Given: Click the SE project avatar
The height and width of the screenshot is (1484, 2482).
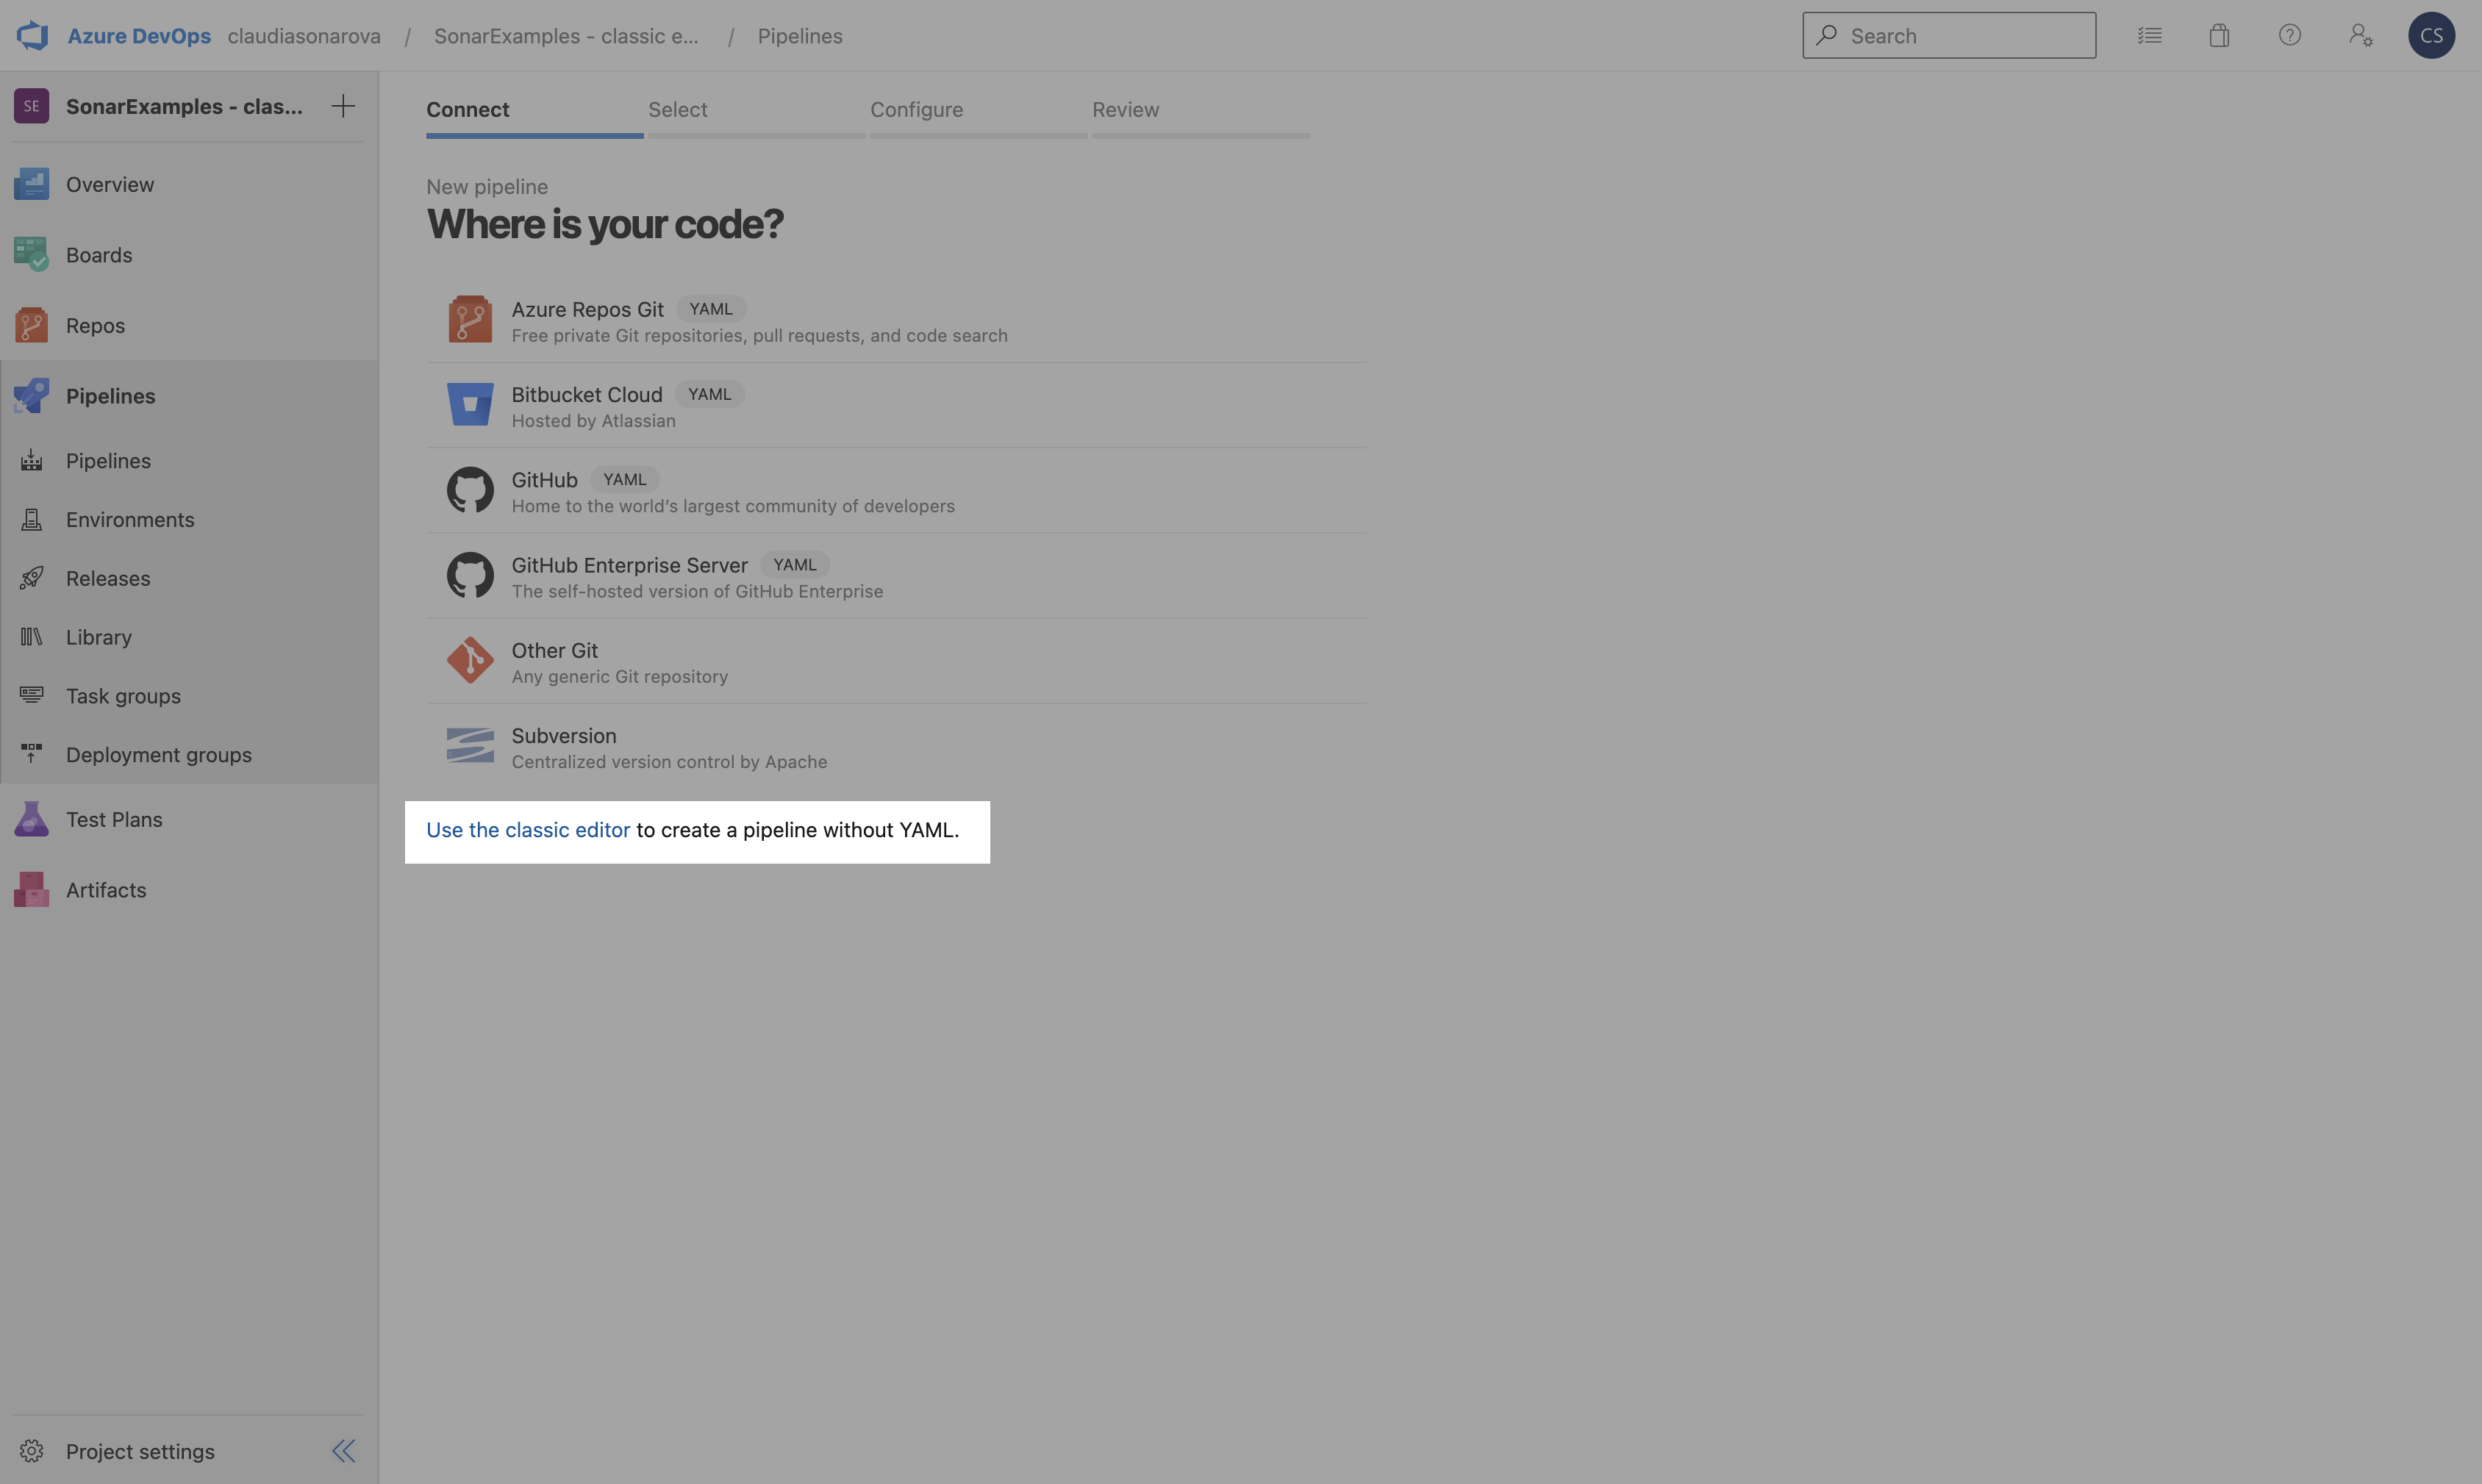Looking at the screenshot, I should click(31, 106).
